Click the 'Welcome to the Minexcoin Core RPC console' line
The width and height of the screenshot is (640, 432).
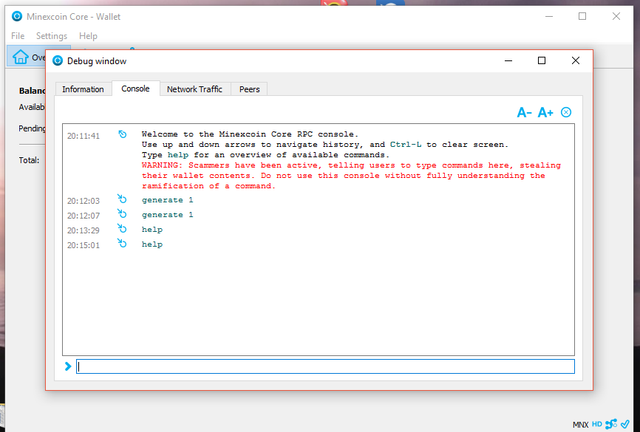point(250,134)
